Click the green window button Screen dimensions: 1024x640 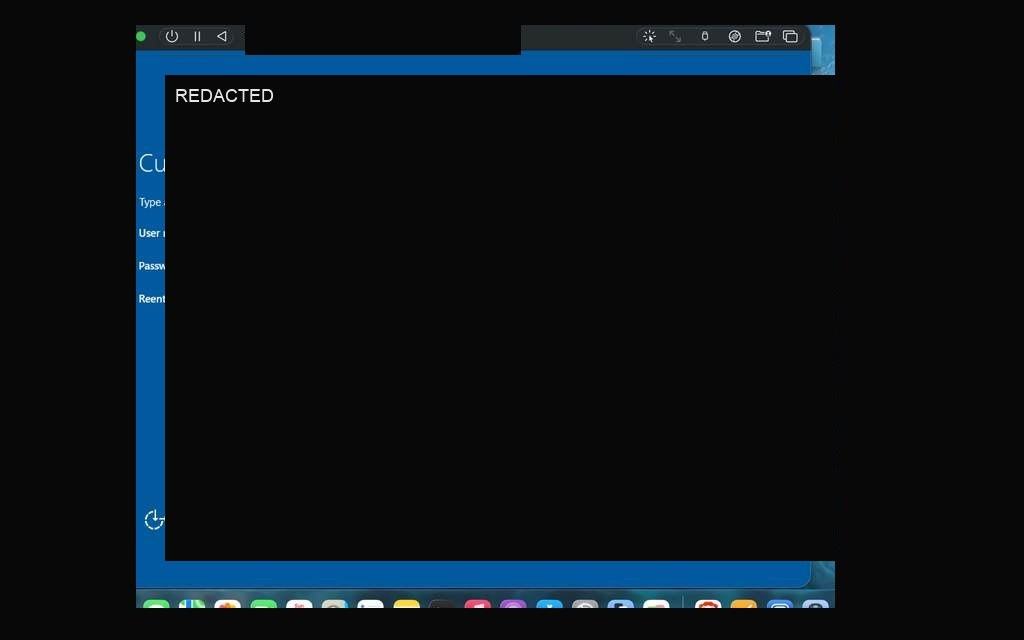pos(141,37)
